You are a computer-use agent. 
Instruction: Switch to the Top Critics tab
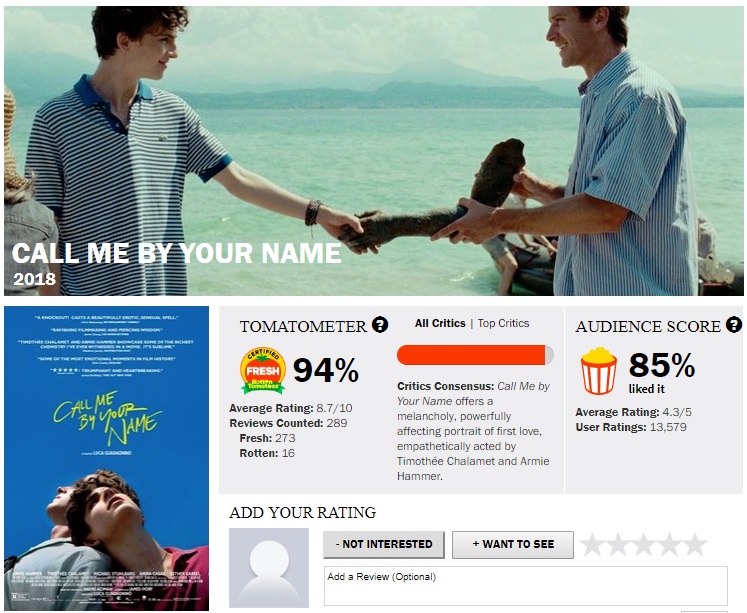click(503, 323)
